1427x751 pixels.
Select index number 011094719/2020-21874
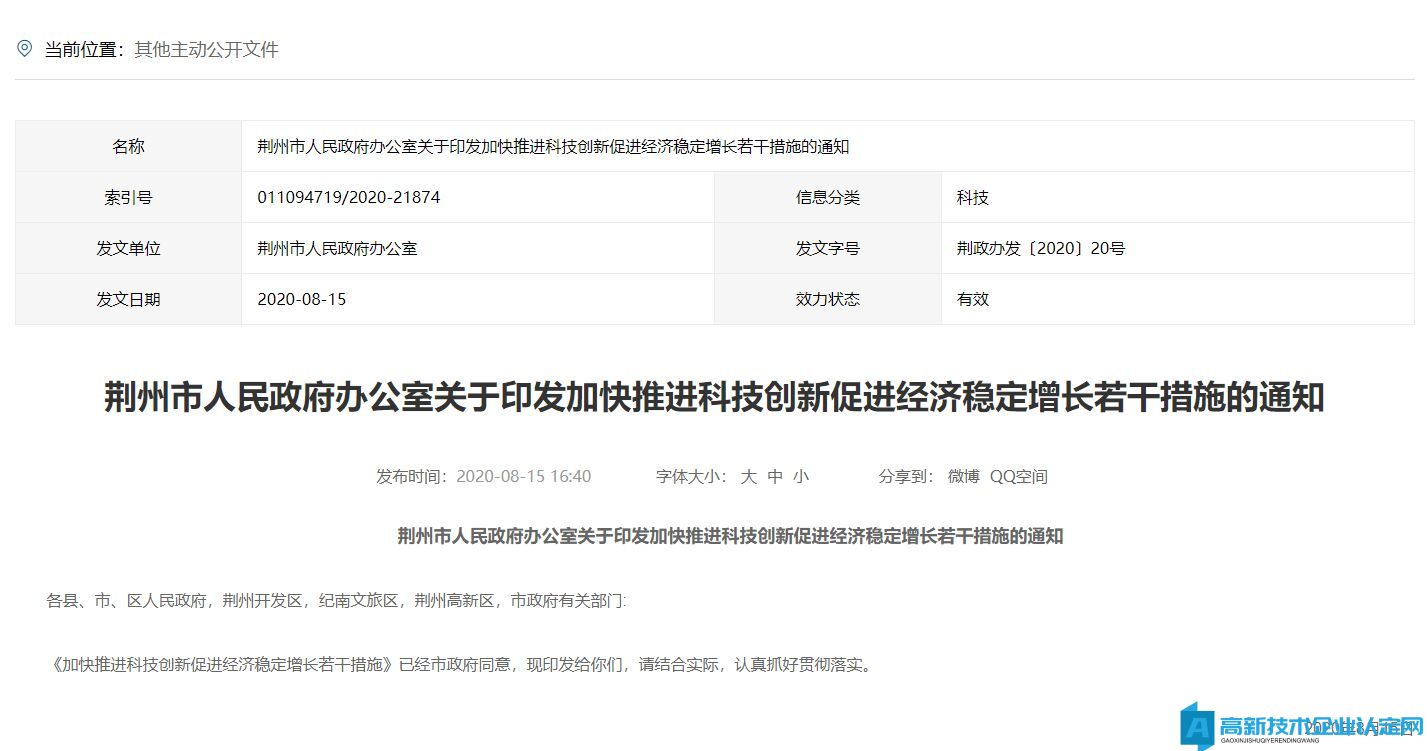pos(349,197)
